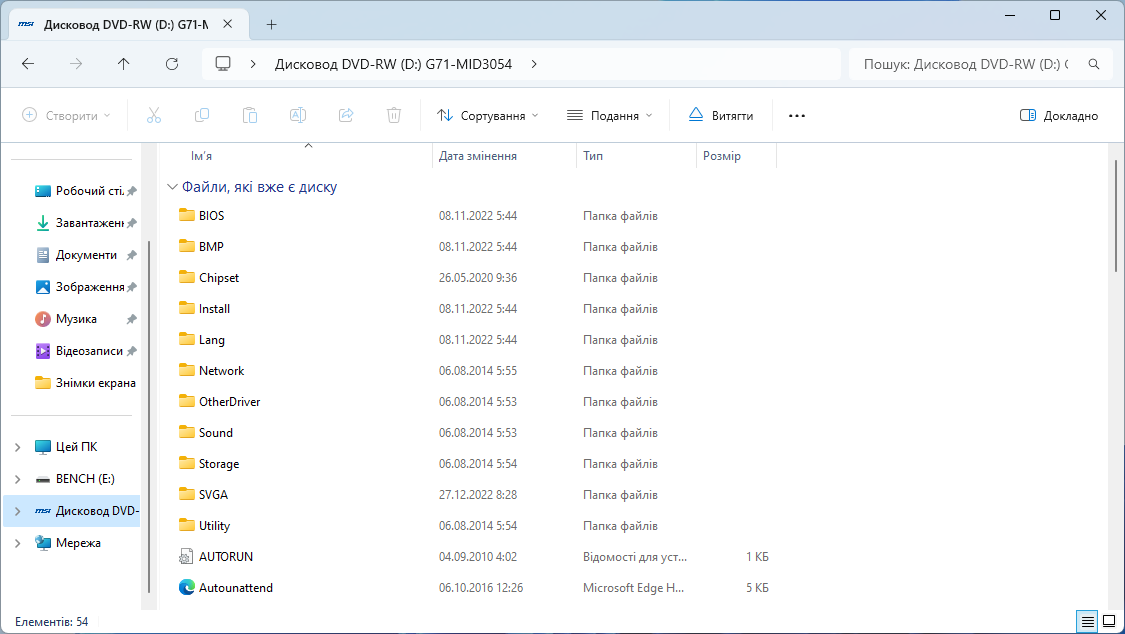Select the Дисковод DVD-RW (D:) window tab
Screen dimensions: 1125x634
click(x=126, y=24)
